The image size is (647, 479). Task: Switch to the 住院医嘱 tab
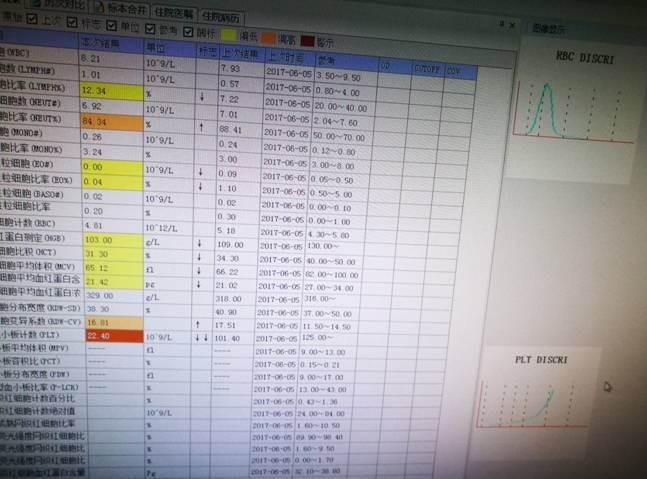[x=173, y=12]
